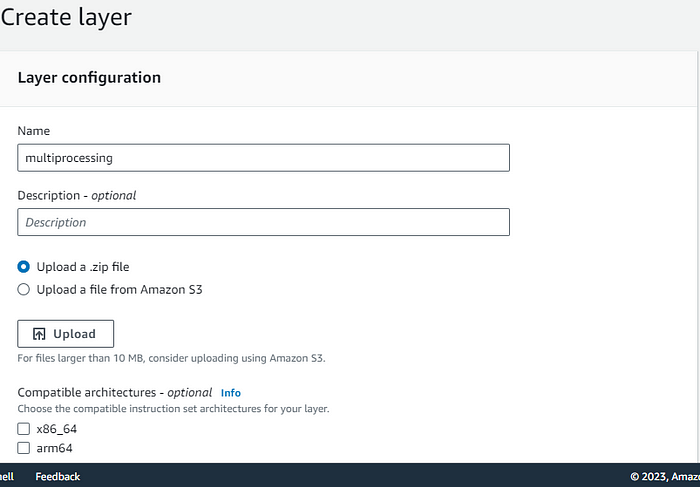Viewport: 700px width, 487px height.
Task: Open CloudShell from the bottom-left footer
Action: [x=6, y=477]
